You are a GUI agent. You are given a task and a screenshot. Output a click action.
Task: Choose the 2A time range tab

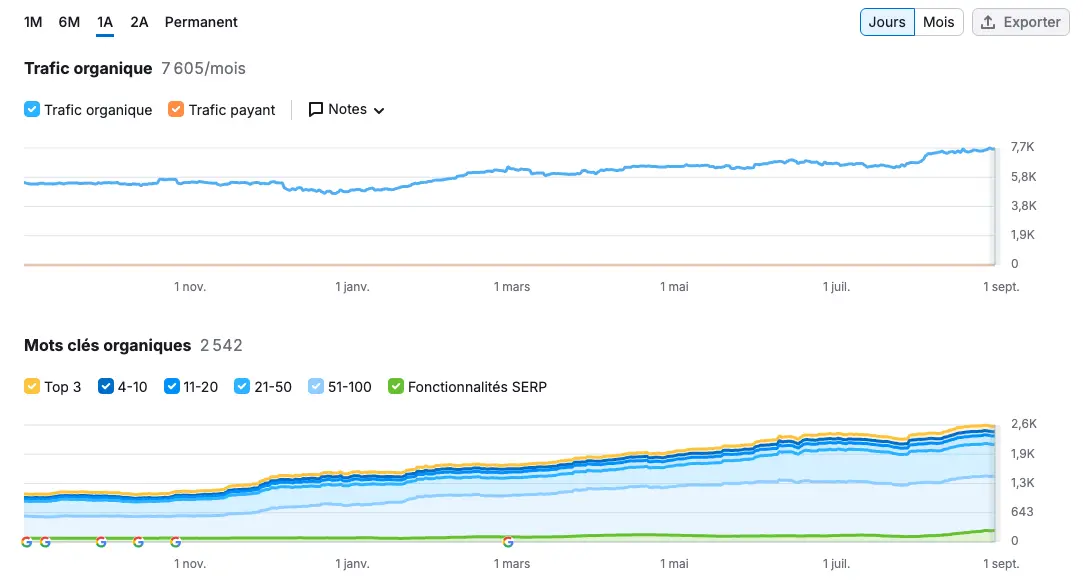coord(140,22)
